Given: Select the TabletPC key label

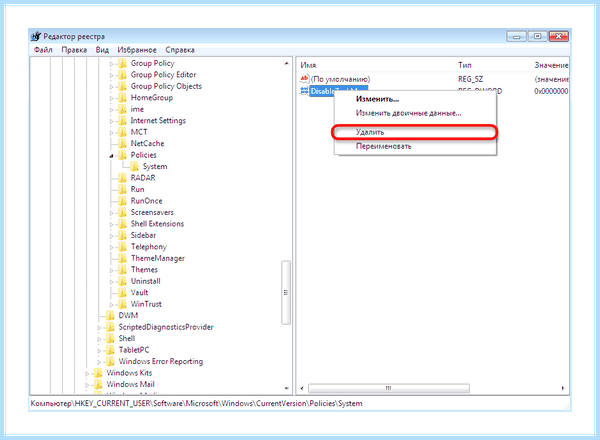Looking at the screenshot, I should tap(134, 350).
